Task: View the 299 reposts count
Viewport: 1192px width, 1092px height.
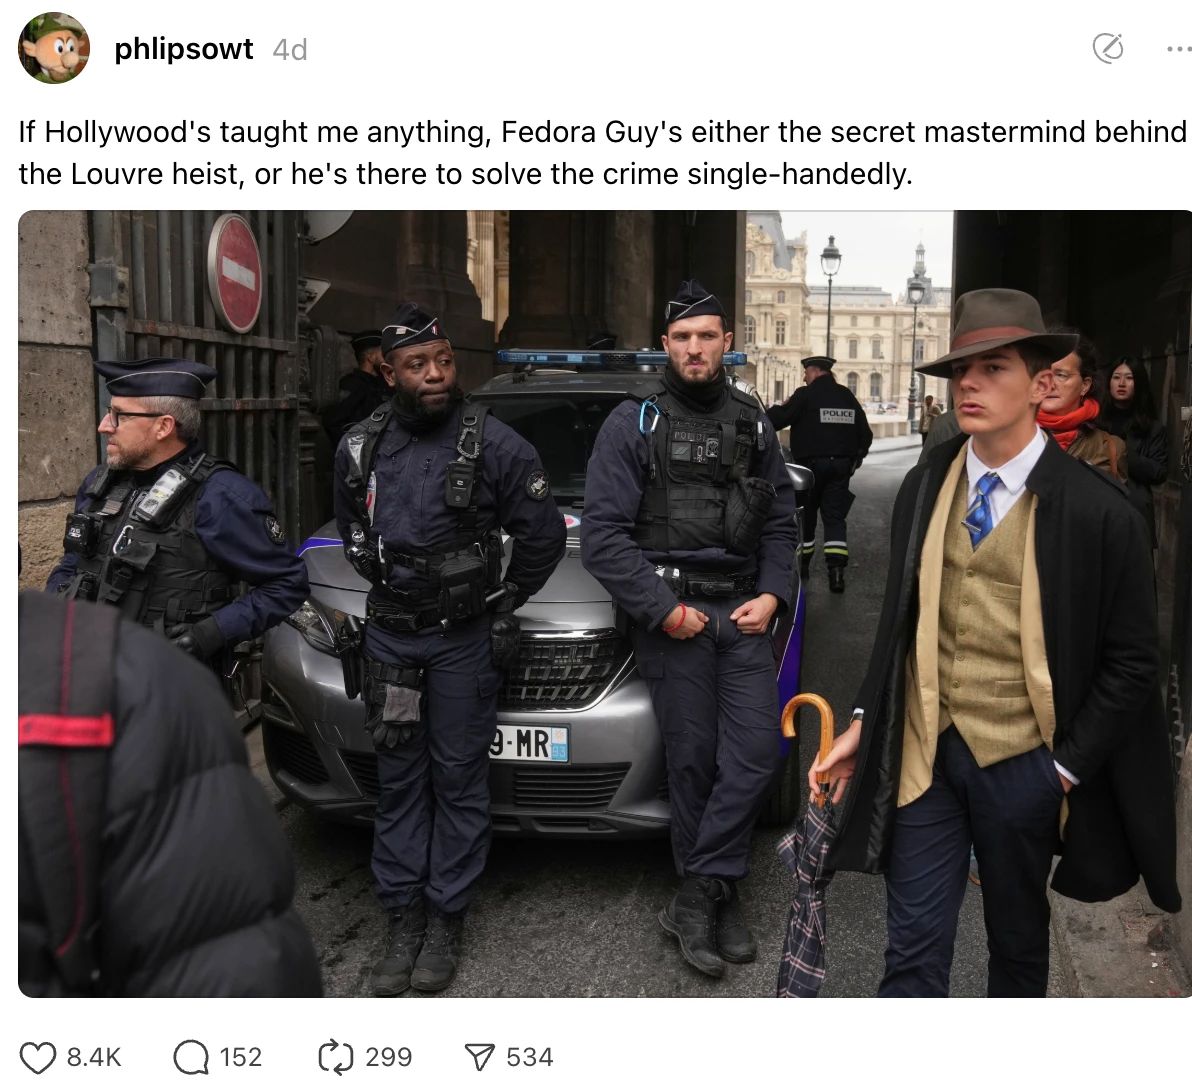Action: [x=388, y=1057]
